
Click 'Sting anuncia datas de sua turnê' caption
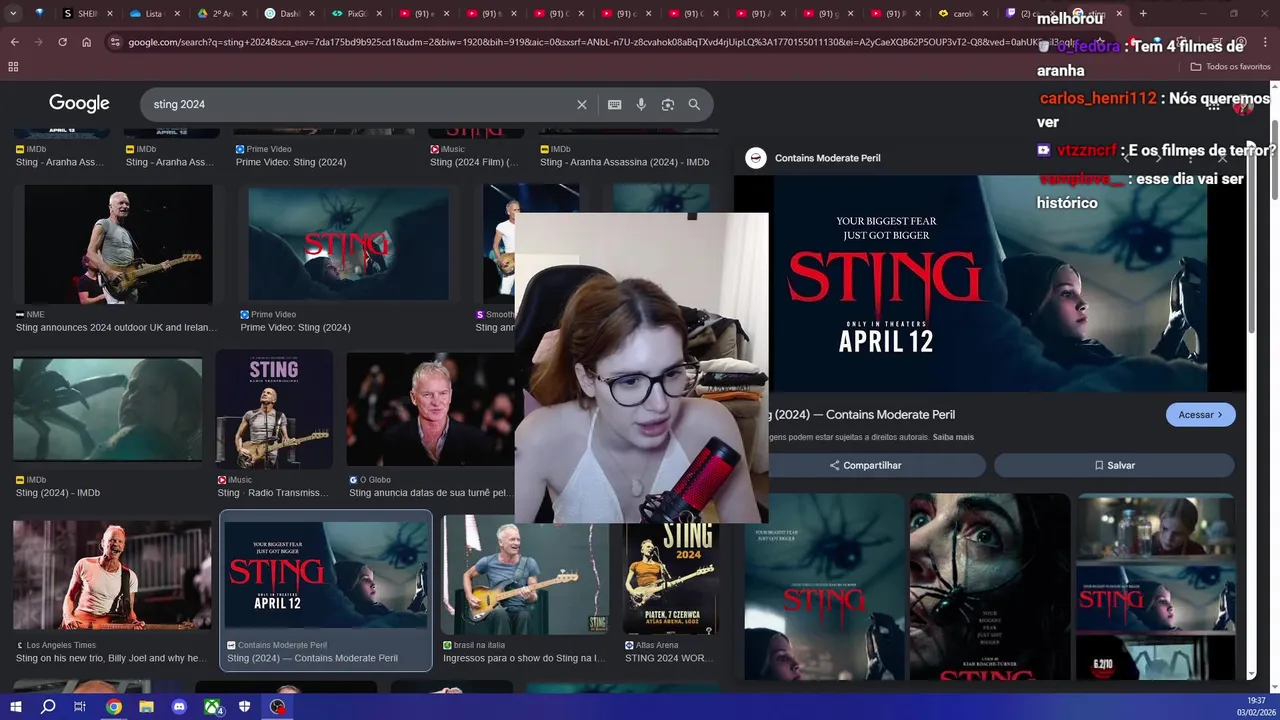pyautogui.click(x=430, y=492)
